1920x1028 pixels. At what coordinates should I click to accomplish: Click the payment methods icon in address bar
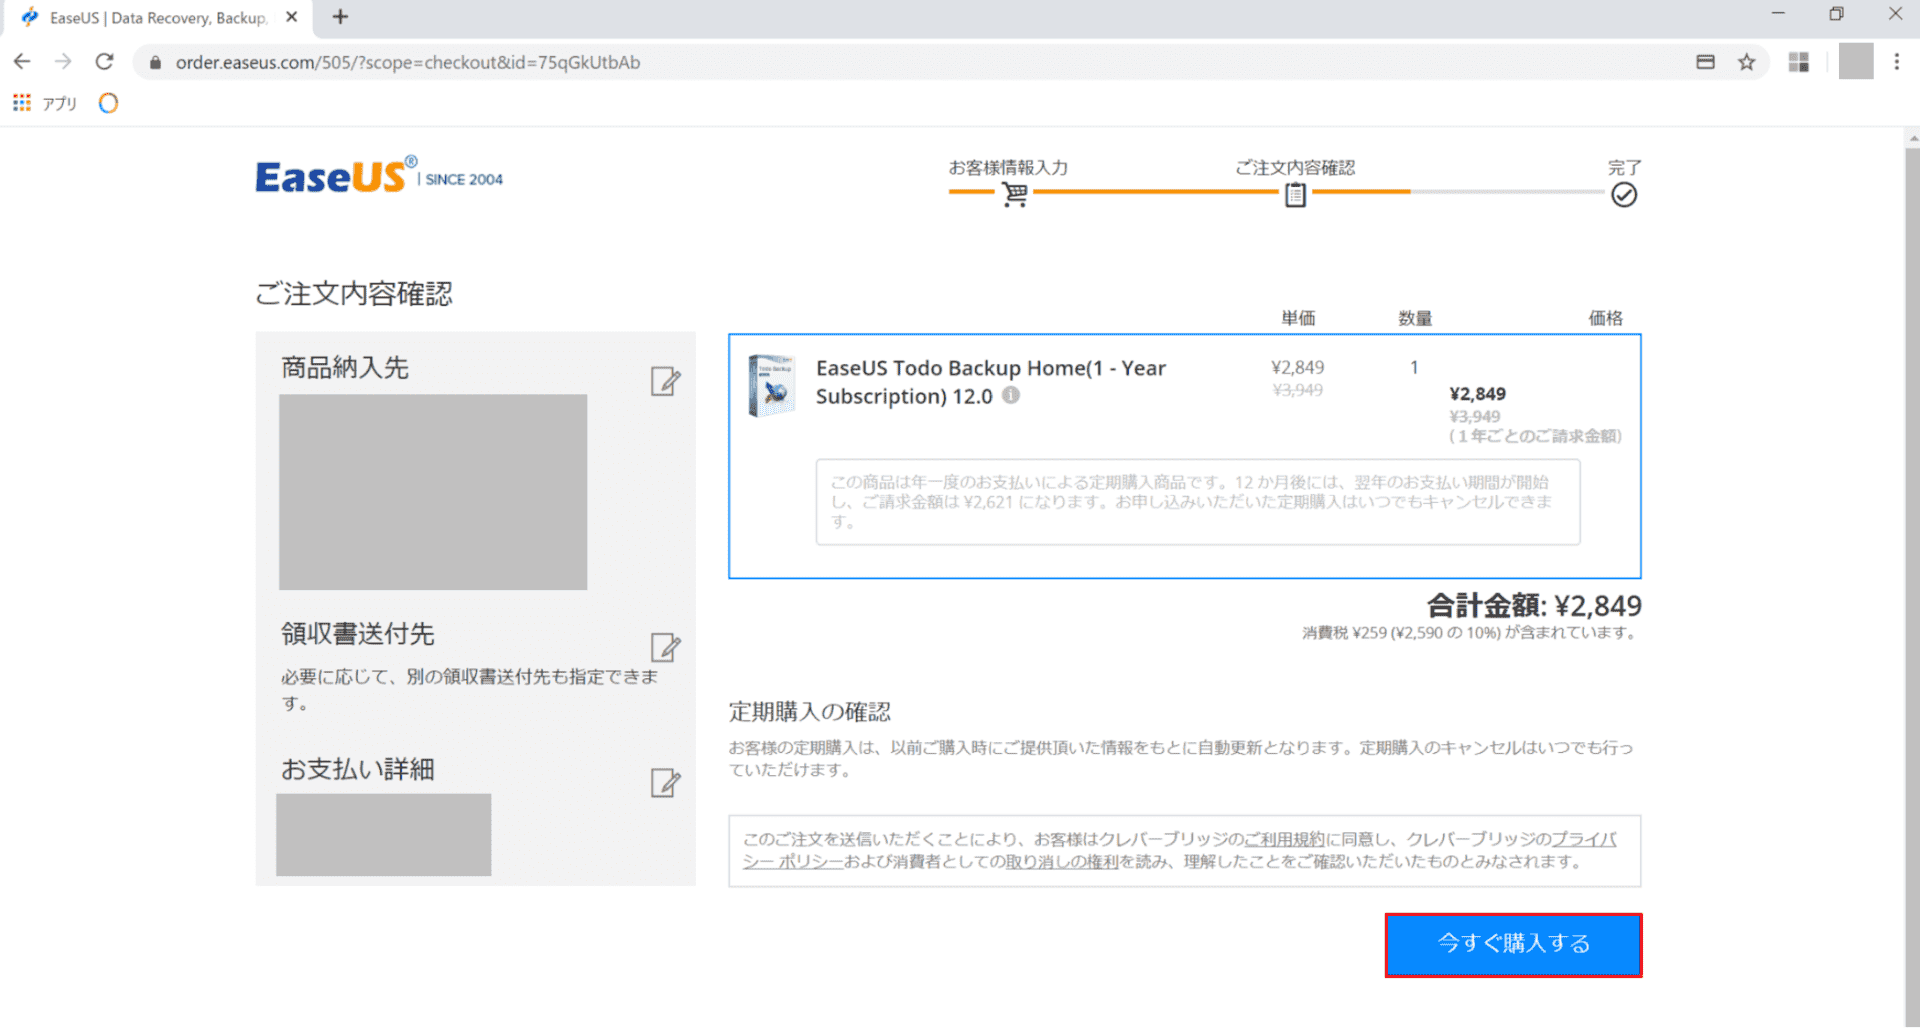[1706, 62]
